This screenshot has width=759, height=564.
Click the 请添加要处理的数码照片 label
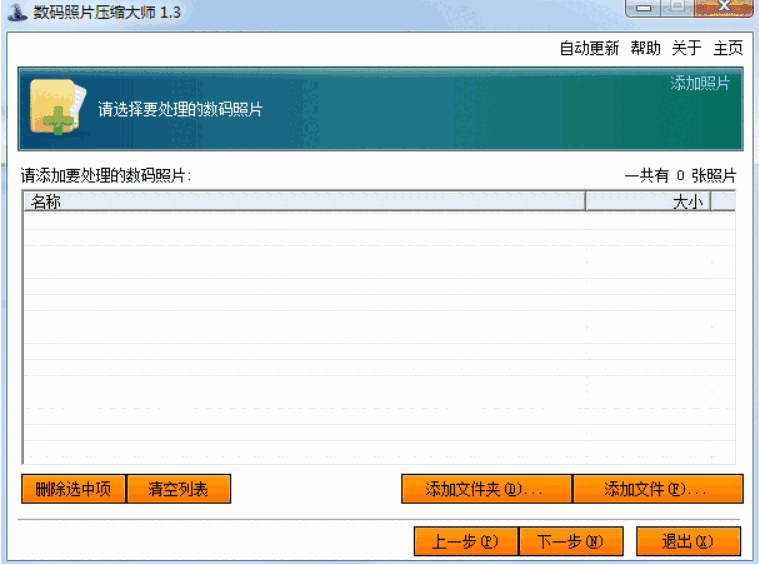[106, 175]
